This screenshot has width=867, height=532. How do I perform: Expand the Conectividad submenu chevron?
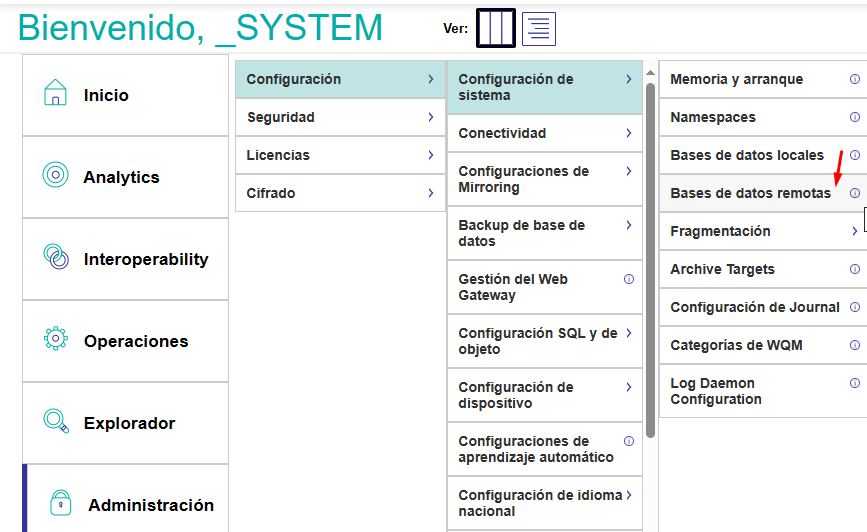(628, 133)
